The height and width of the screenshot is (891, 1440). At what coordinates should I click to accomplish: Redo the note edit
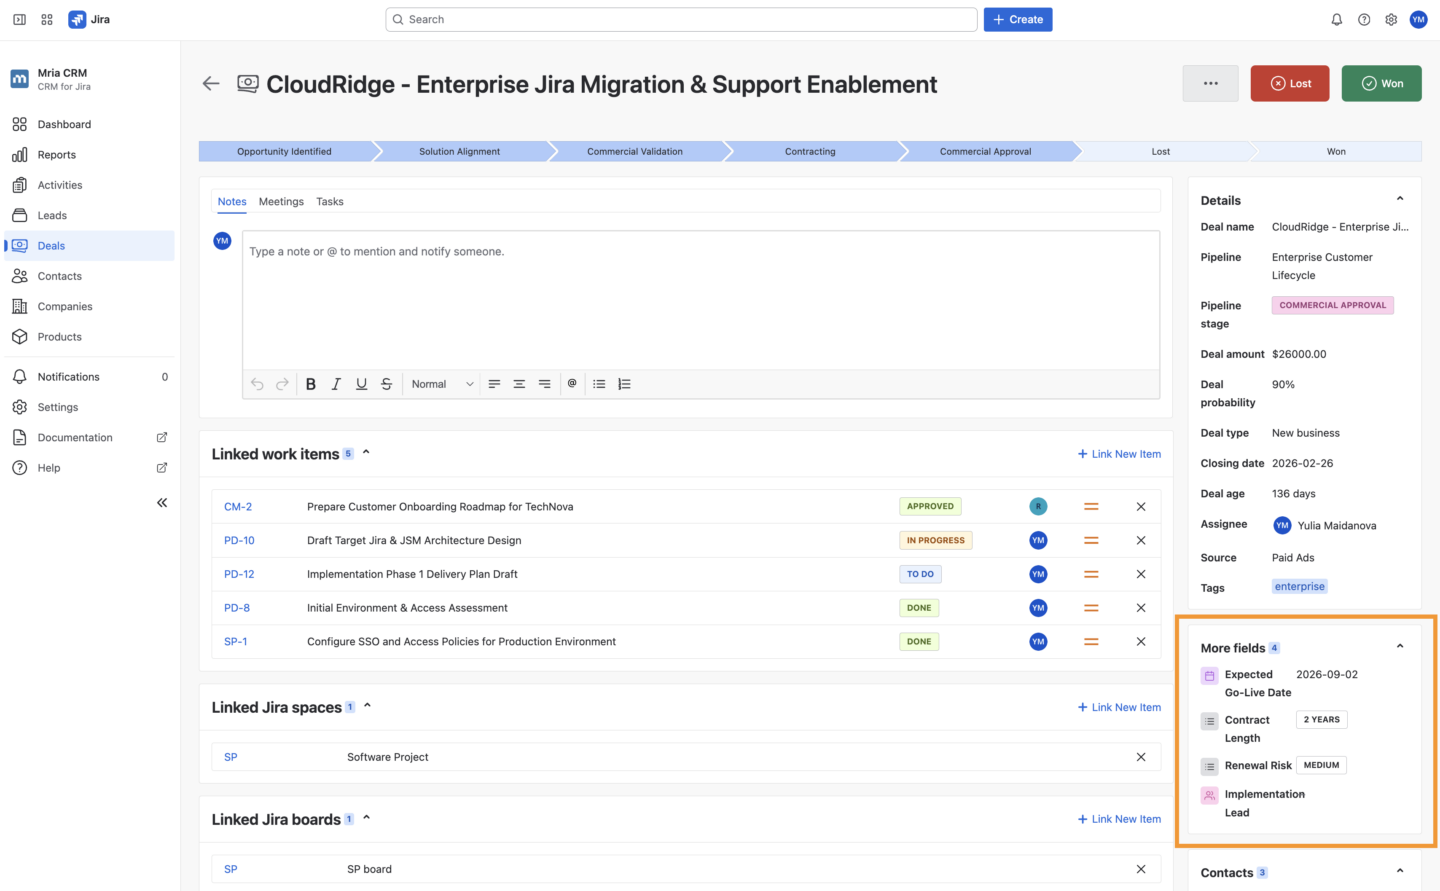(282, 384)
